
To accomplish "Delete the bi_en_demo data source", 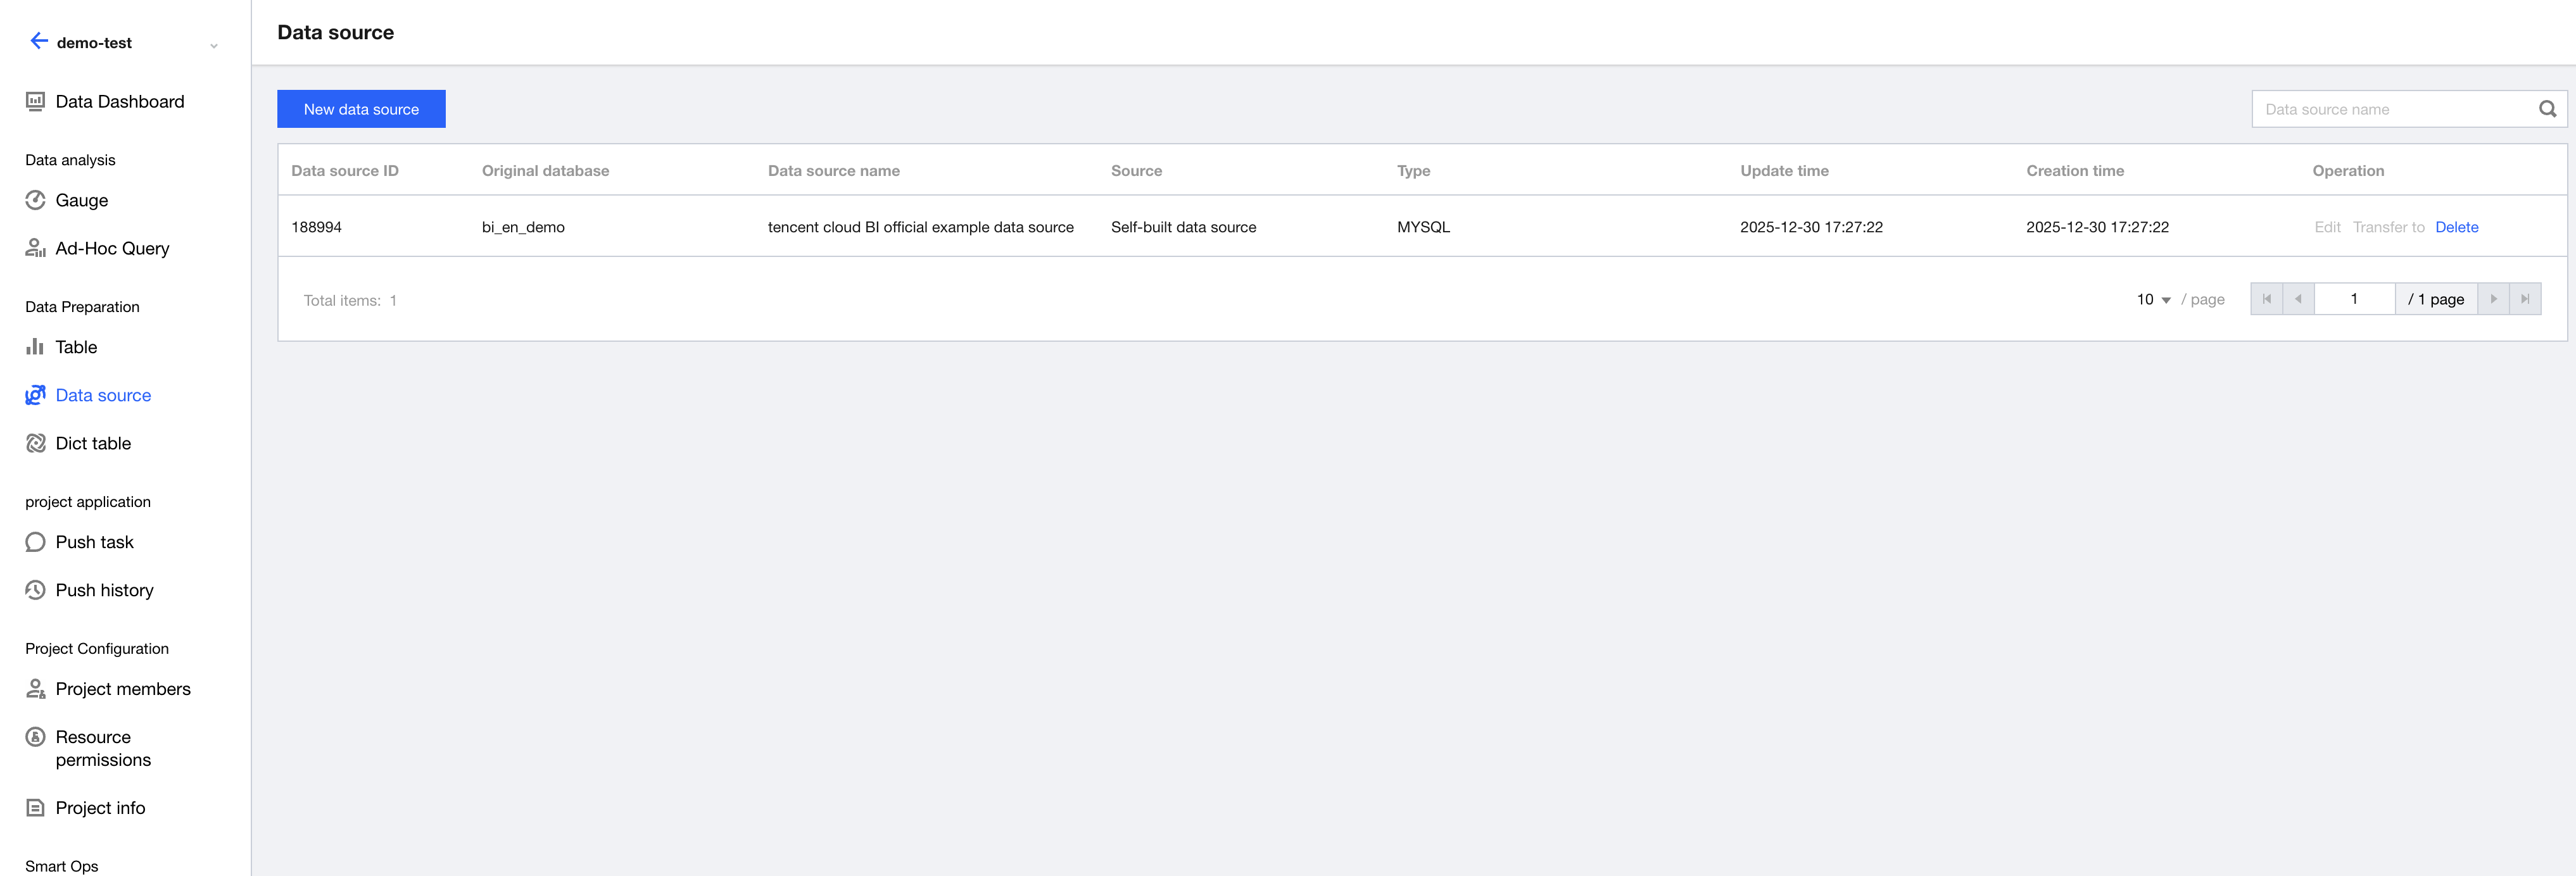I will coord(2456,227).
